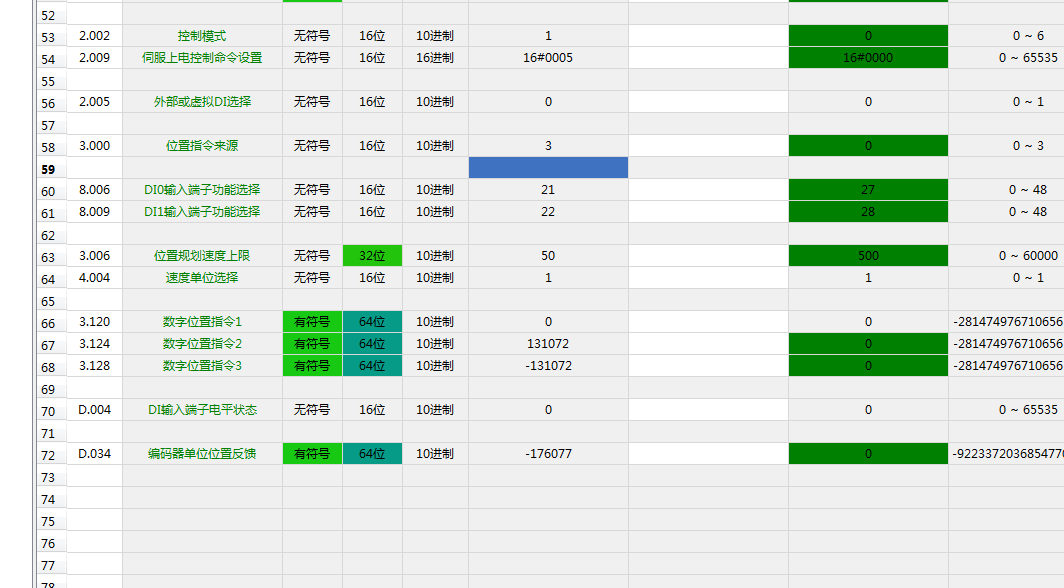Screen dimensions: 1064x588
Task: Select value 50 in row 63
Action: pyautogui.click(x=548, y=256)
